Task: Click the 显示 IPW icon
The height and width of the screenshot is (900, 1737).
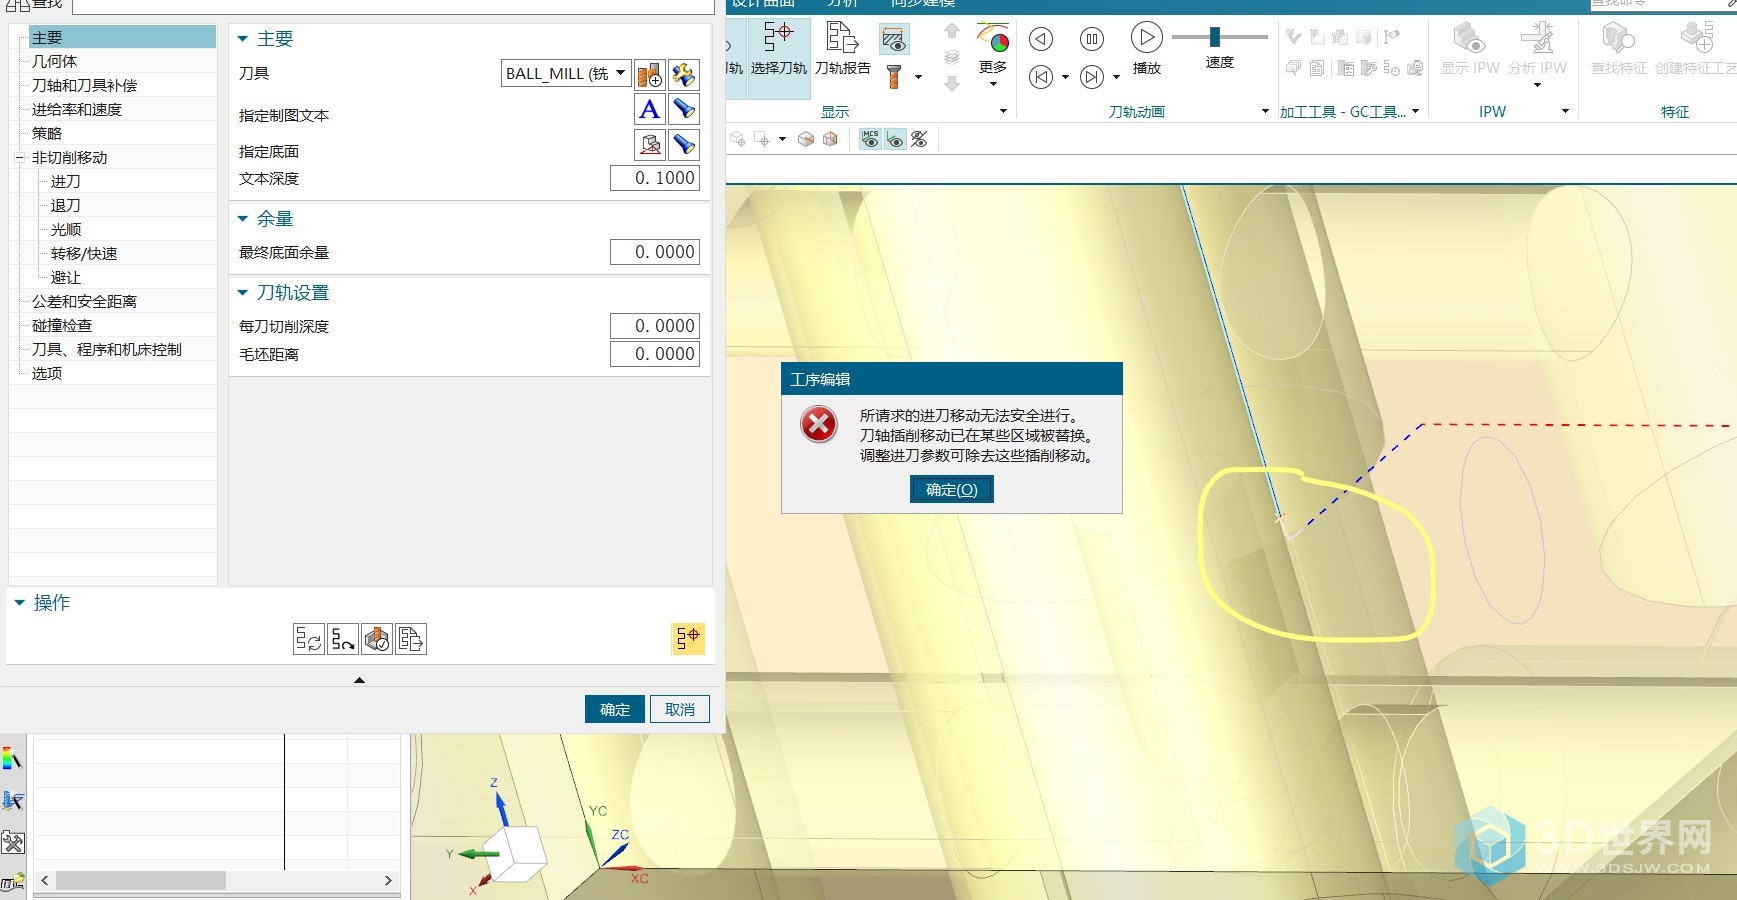Action: tap(1470, 48)
